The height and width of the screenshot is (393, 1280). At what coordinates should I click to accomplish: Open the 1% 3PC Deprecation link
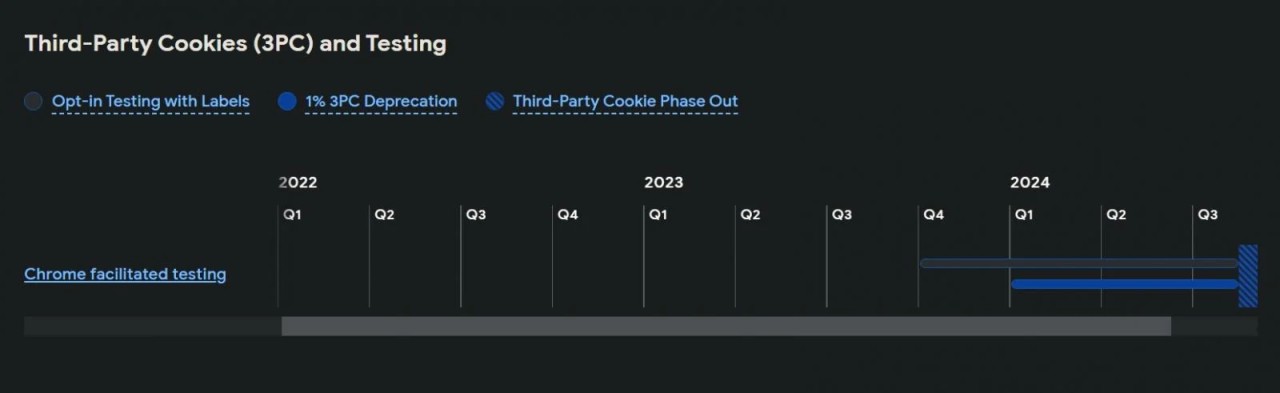[x=381, y=101]
